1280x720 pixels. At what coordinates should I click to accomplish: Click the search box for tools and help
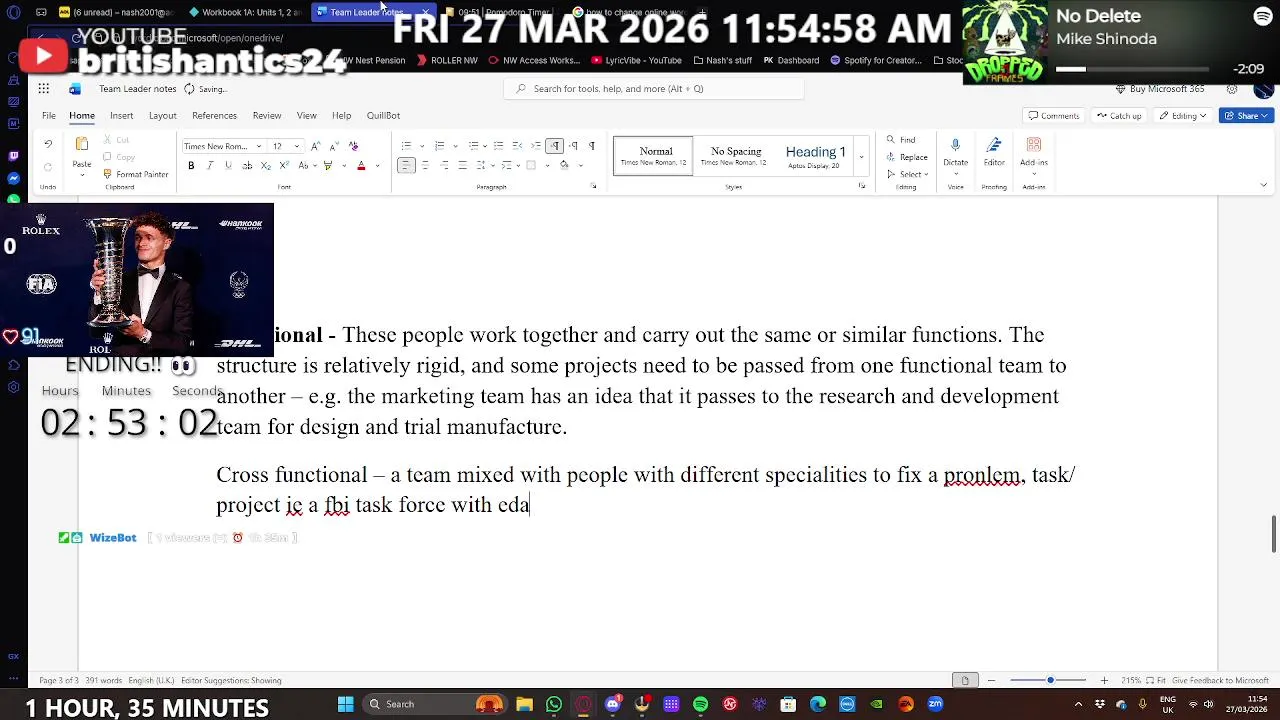[654, 89]
